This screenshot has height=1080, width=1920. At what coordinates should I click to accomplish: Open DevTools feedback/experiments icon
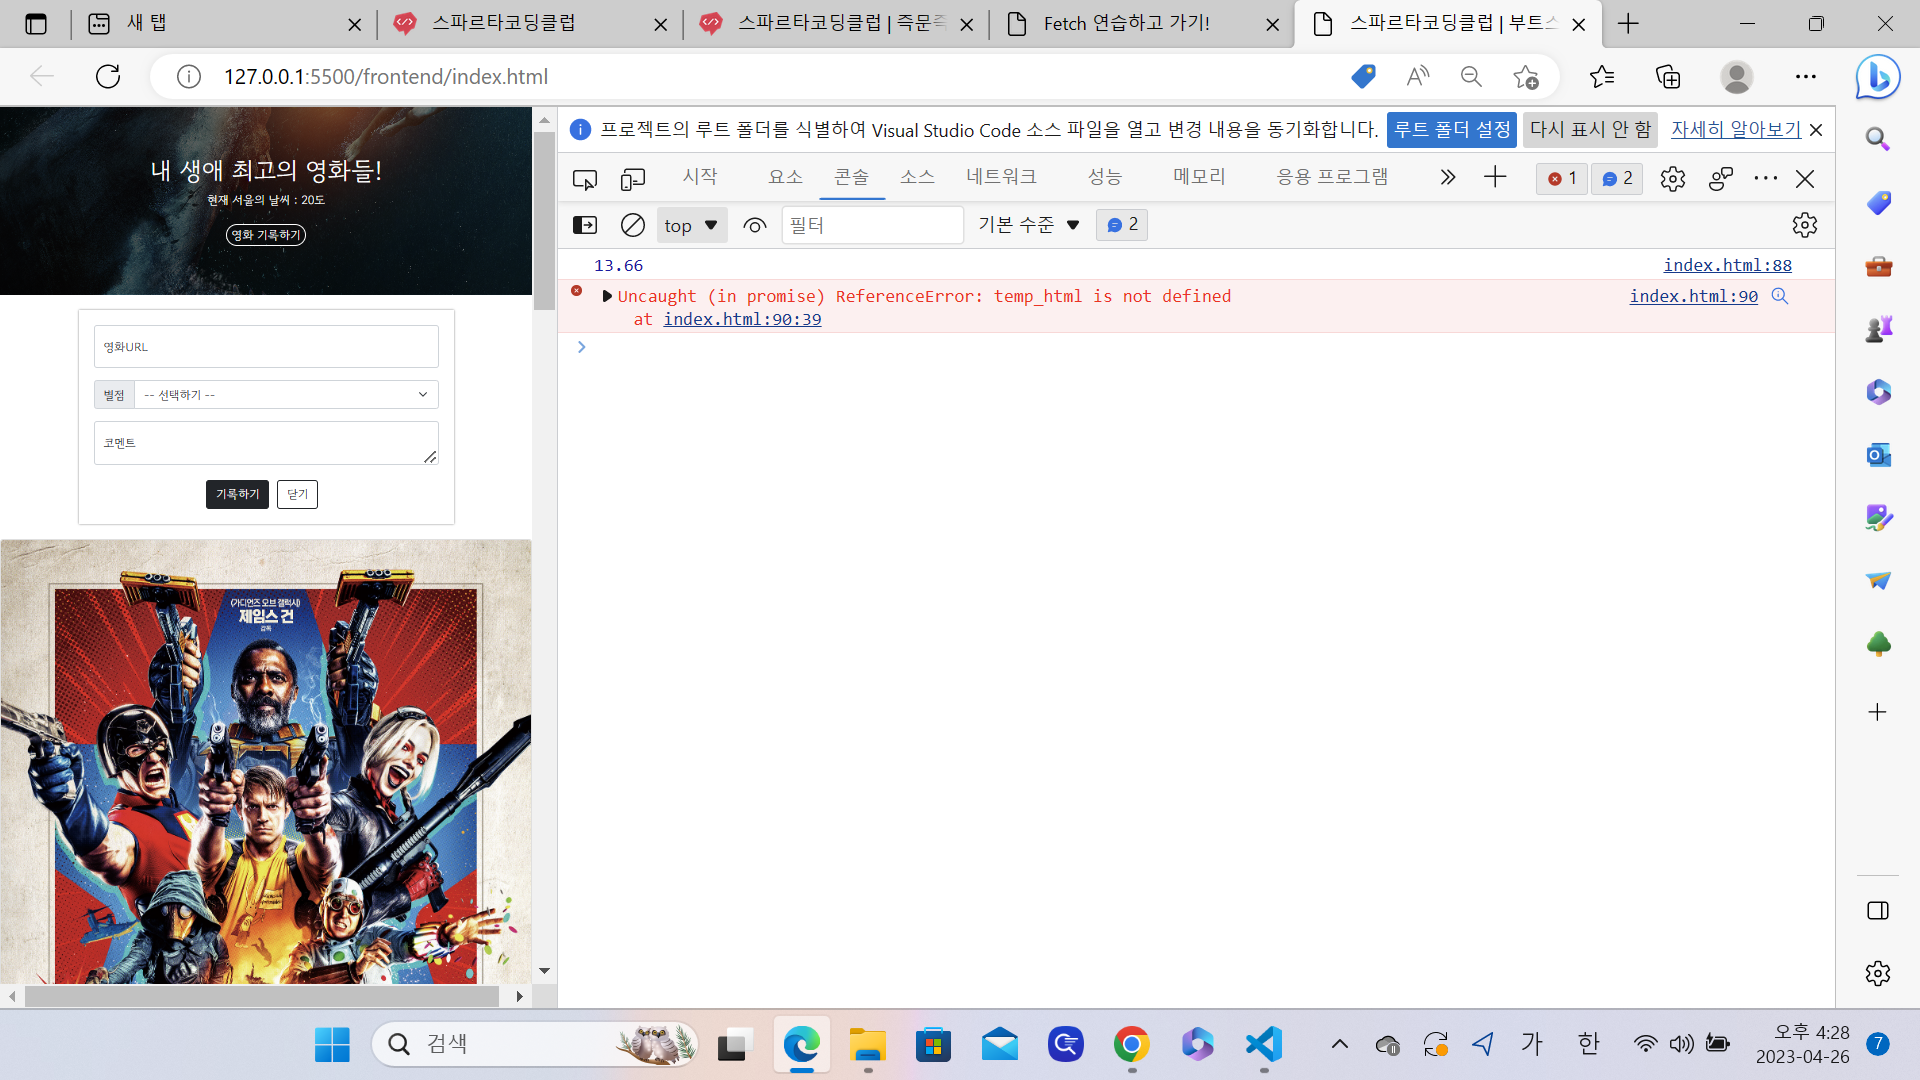tap(1720, 179)
